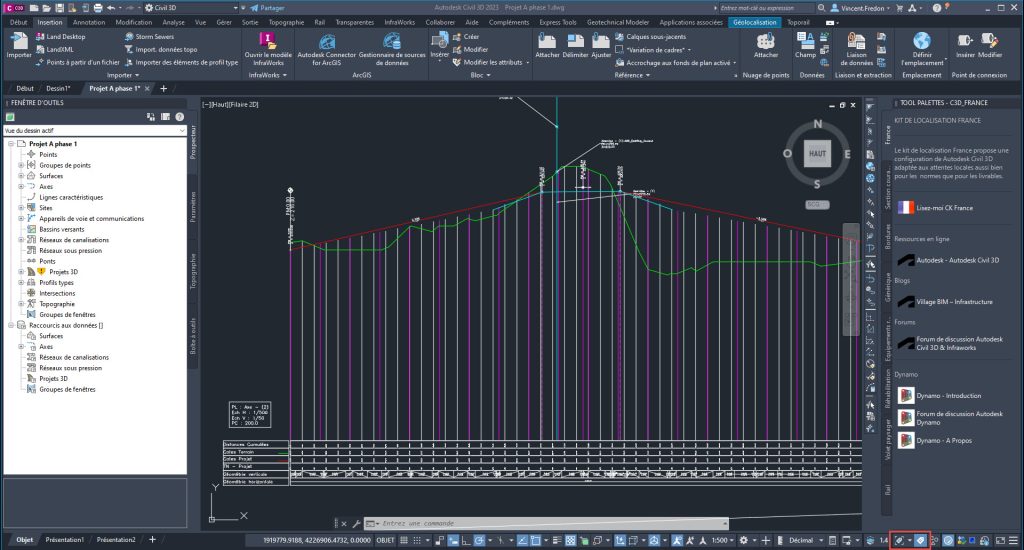
Task: Open the 1:500 annotation scale dropdown
Action: 723,540
